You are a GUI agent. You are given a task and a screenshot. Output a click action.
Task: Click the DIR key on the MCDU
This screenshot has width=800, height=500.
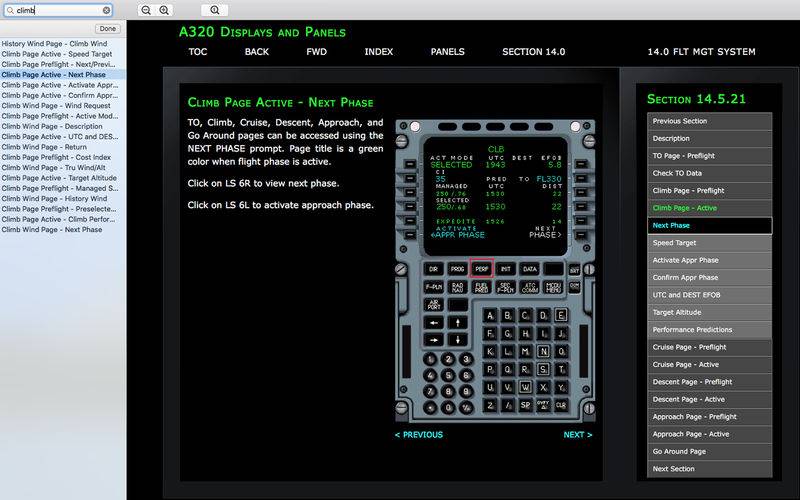pyautogui.click(x=433, y=269)
